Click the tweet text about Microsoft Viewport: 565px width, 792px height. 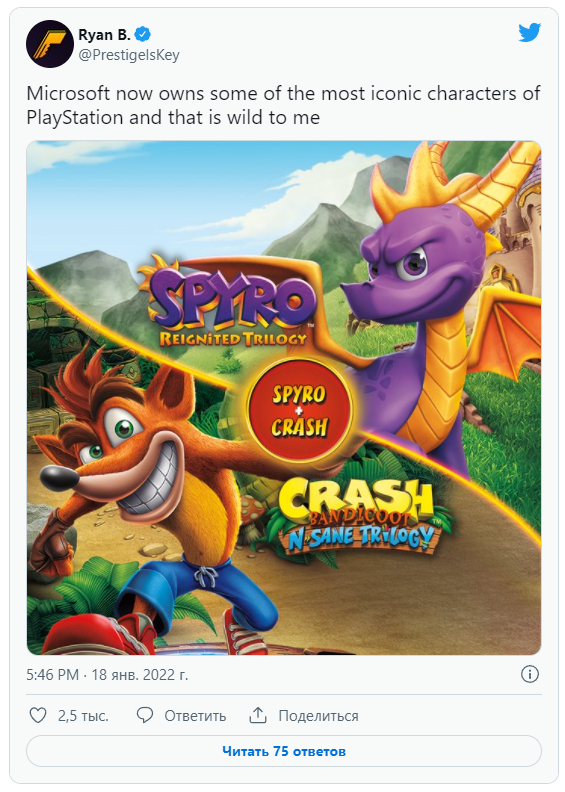(x=283, y=105)
